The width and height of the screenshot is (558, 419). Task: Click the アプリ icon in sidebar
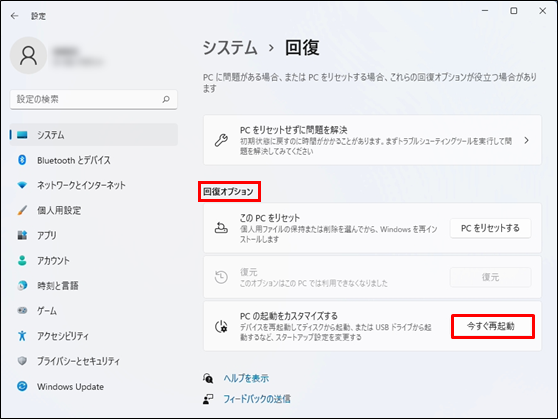pos(22,235)
